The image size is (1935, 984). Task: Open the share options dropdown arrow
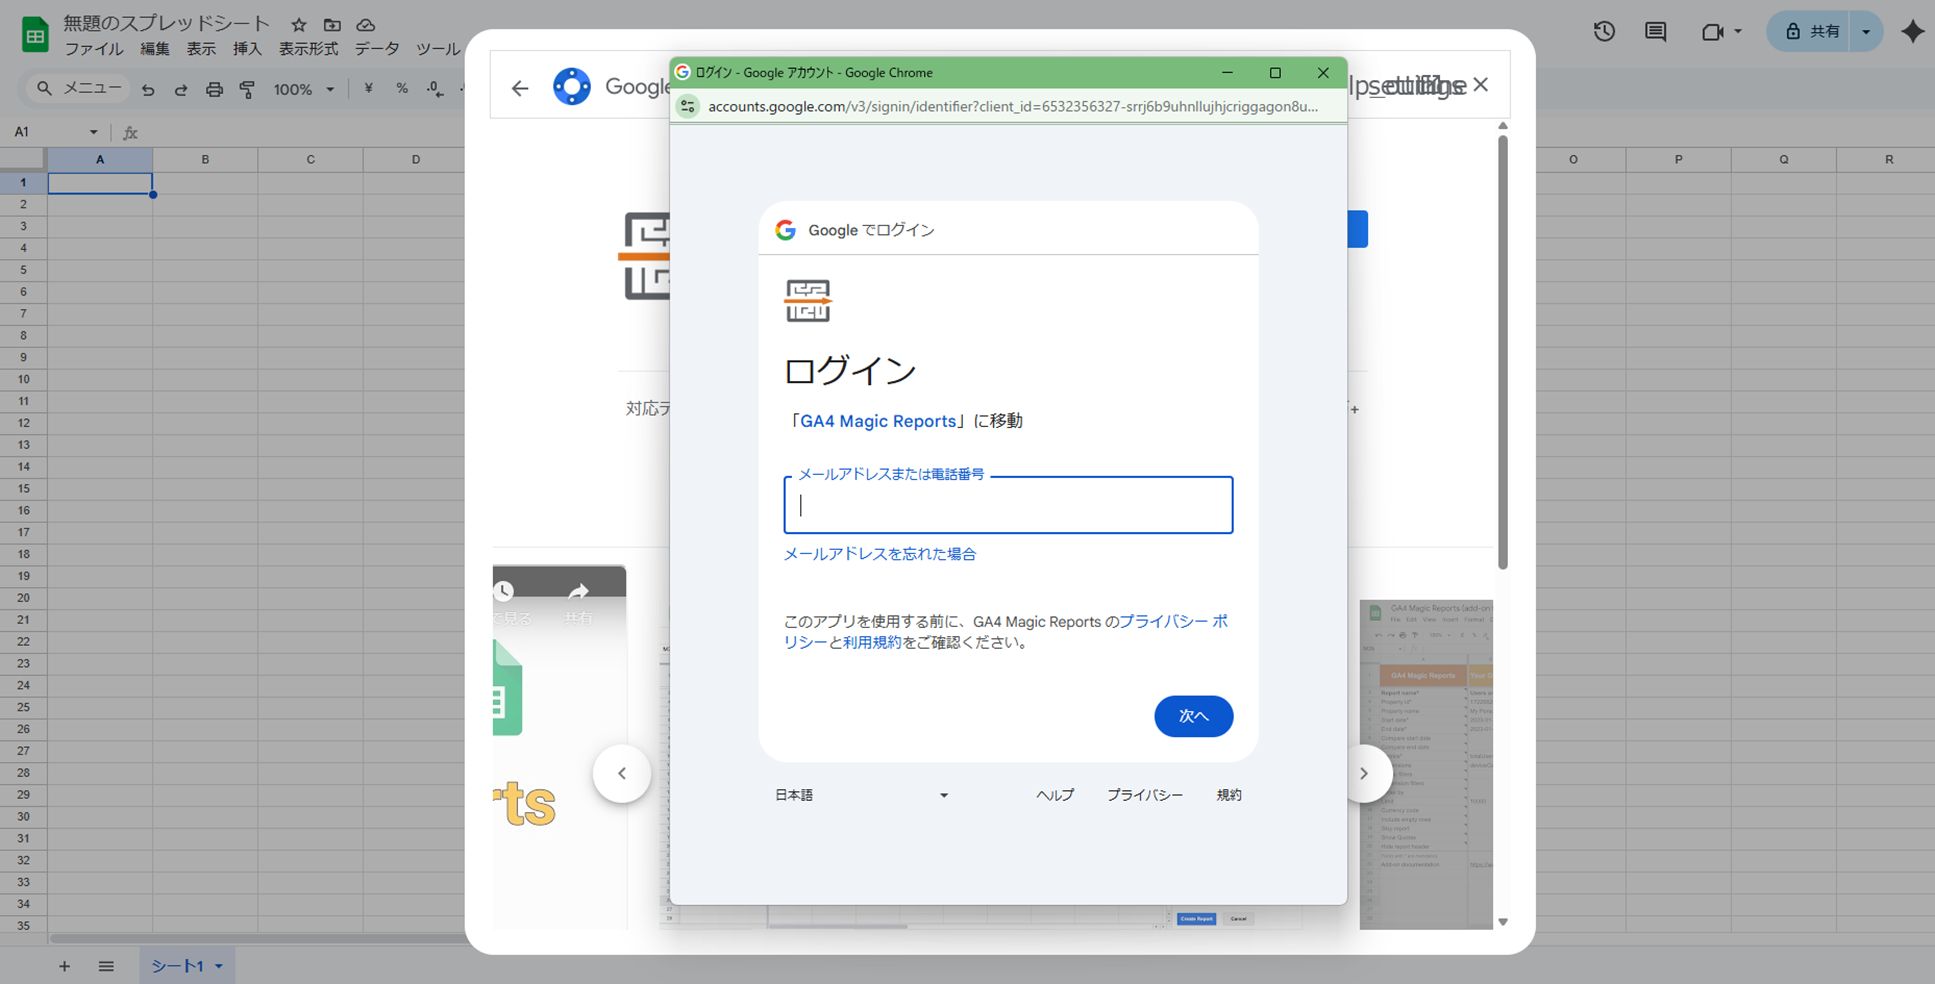(1866, 32)
